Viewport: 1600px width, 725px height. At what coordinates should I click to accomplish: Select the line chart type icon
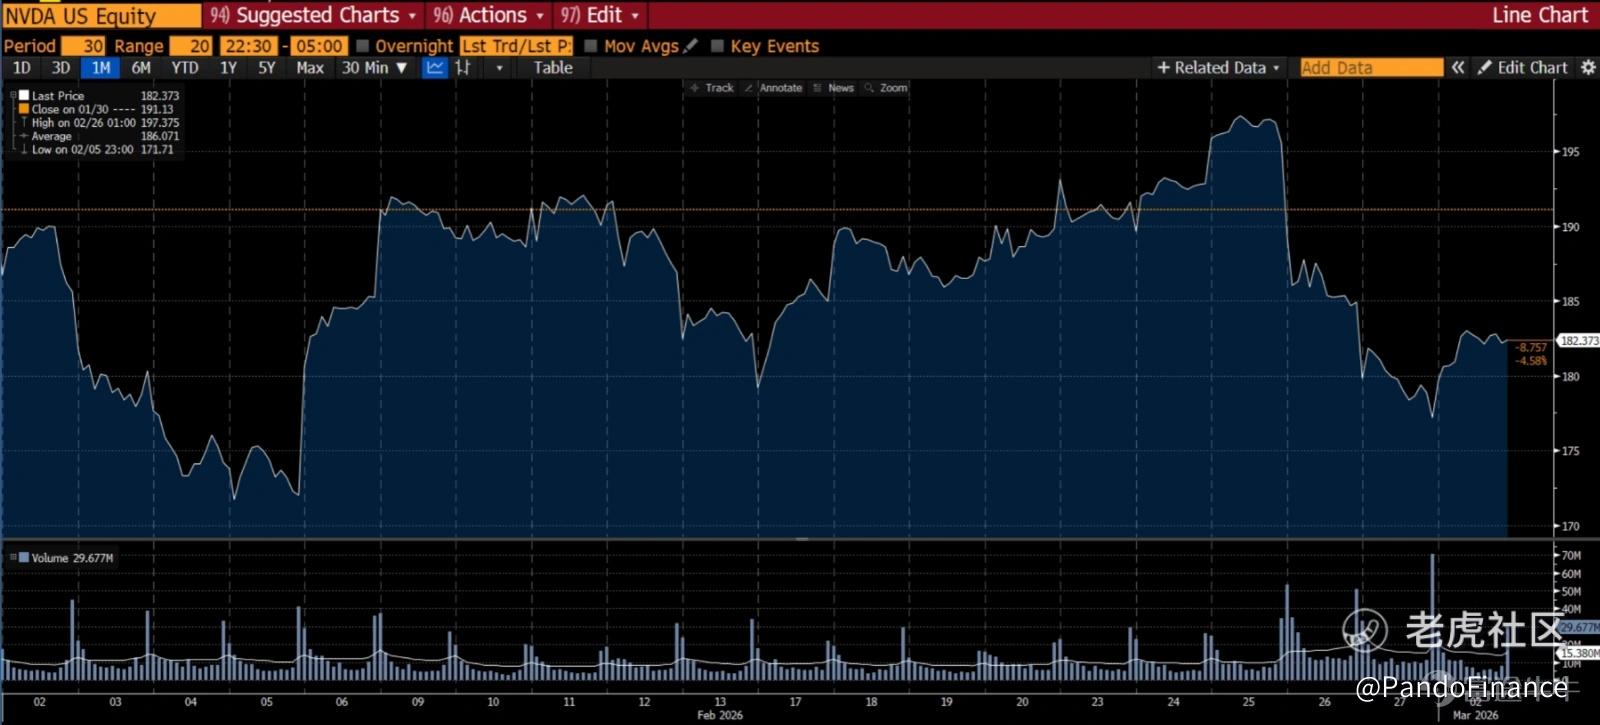pyautogui.click(x=435, y=68)
